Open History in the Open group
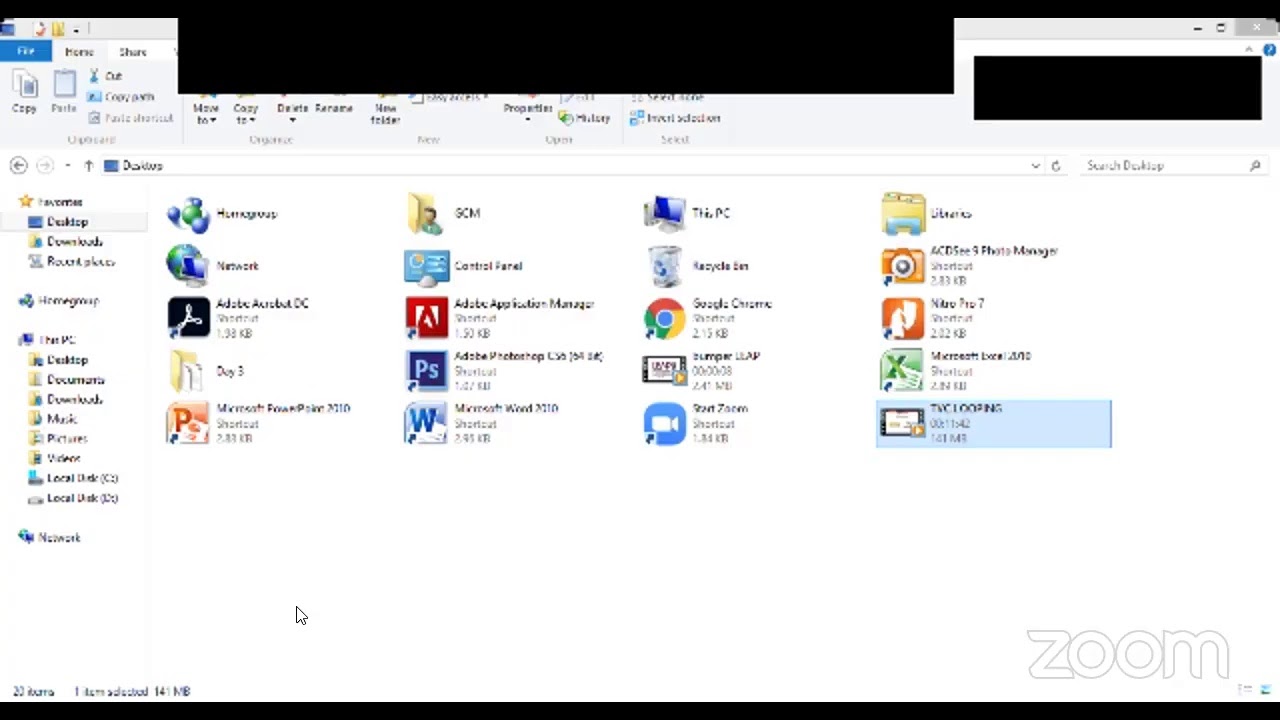 (x=584, y=118)
